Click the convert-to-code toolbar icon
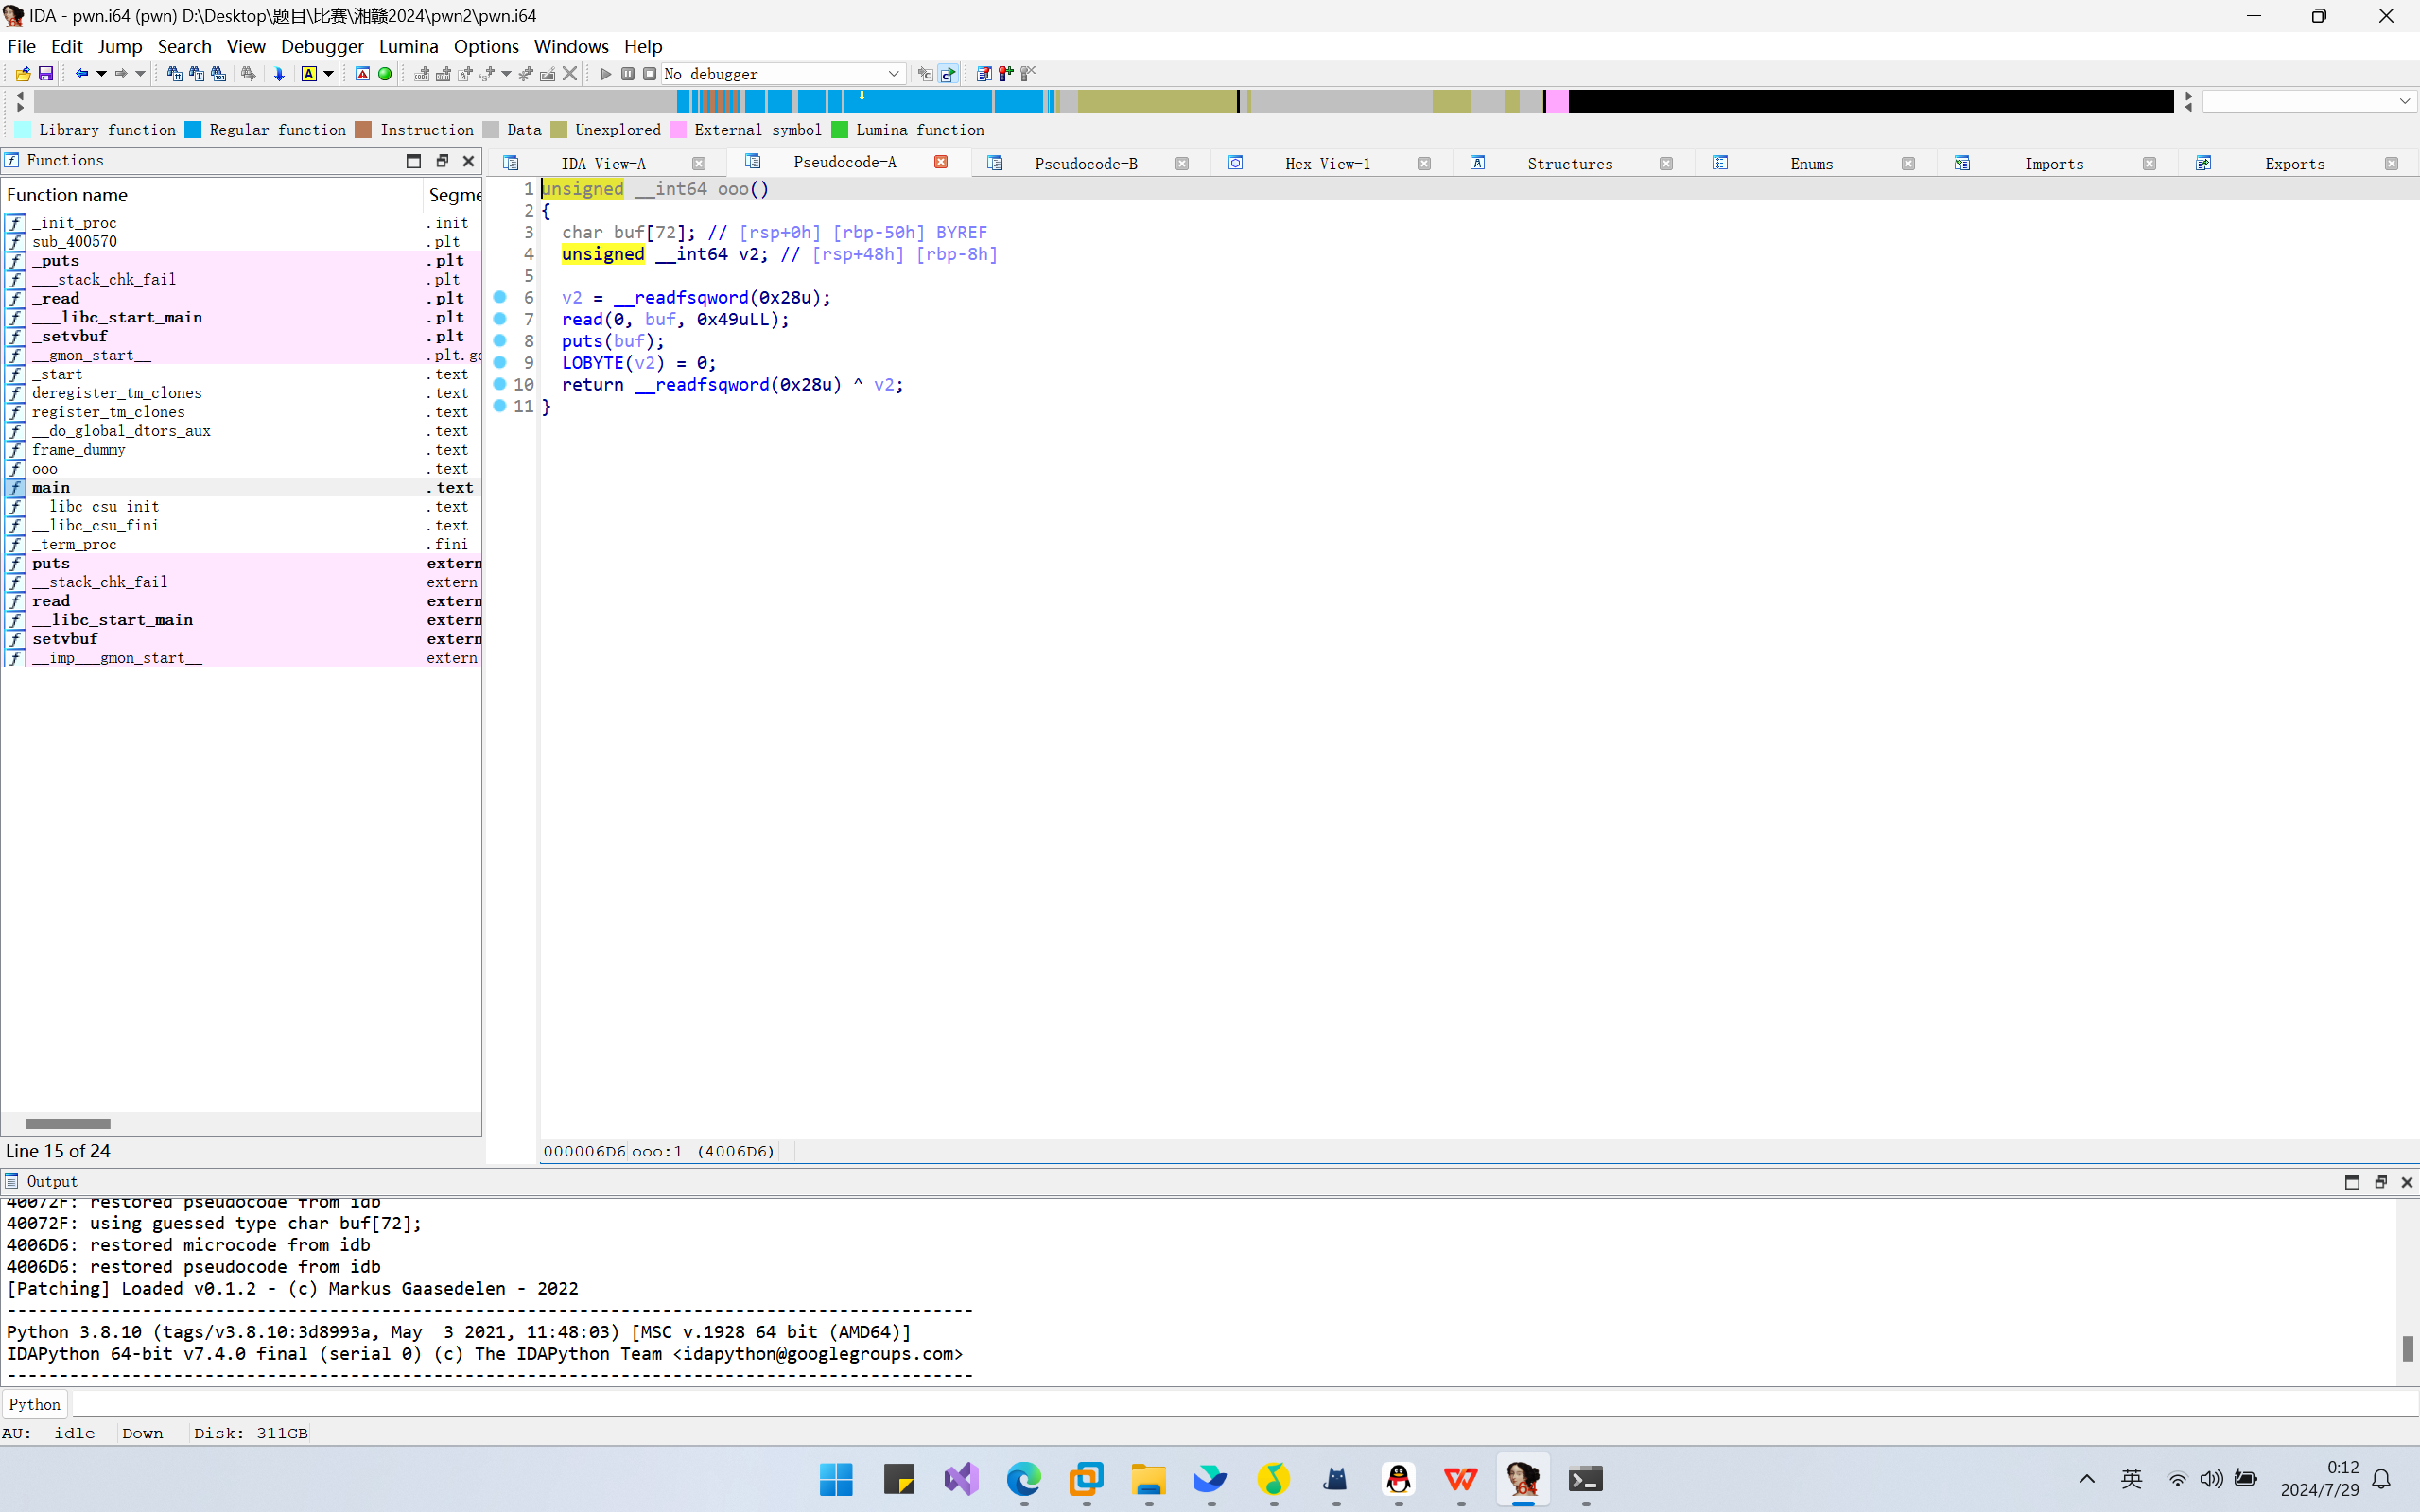Screen dimensions: 2420x1512 [x=422, y=74]
